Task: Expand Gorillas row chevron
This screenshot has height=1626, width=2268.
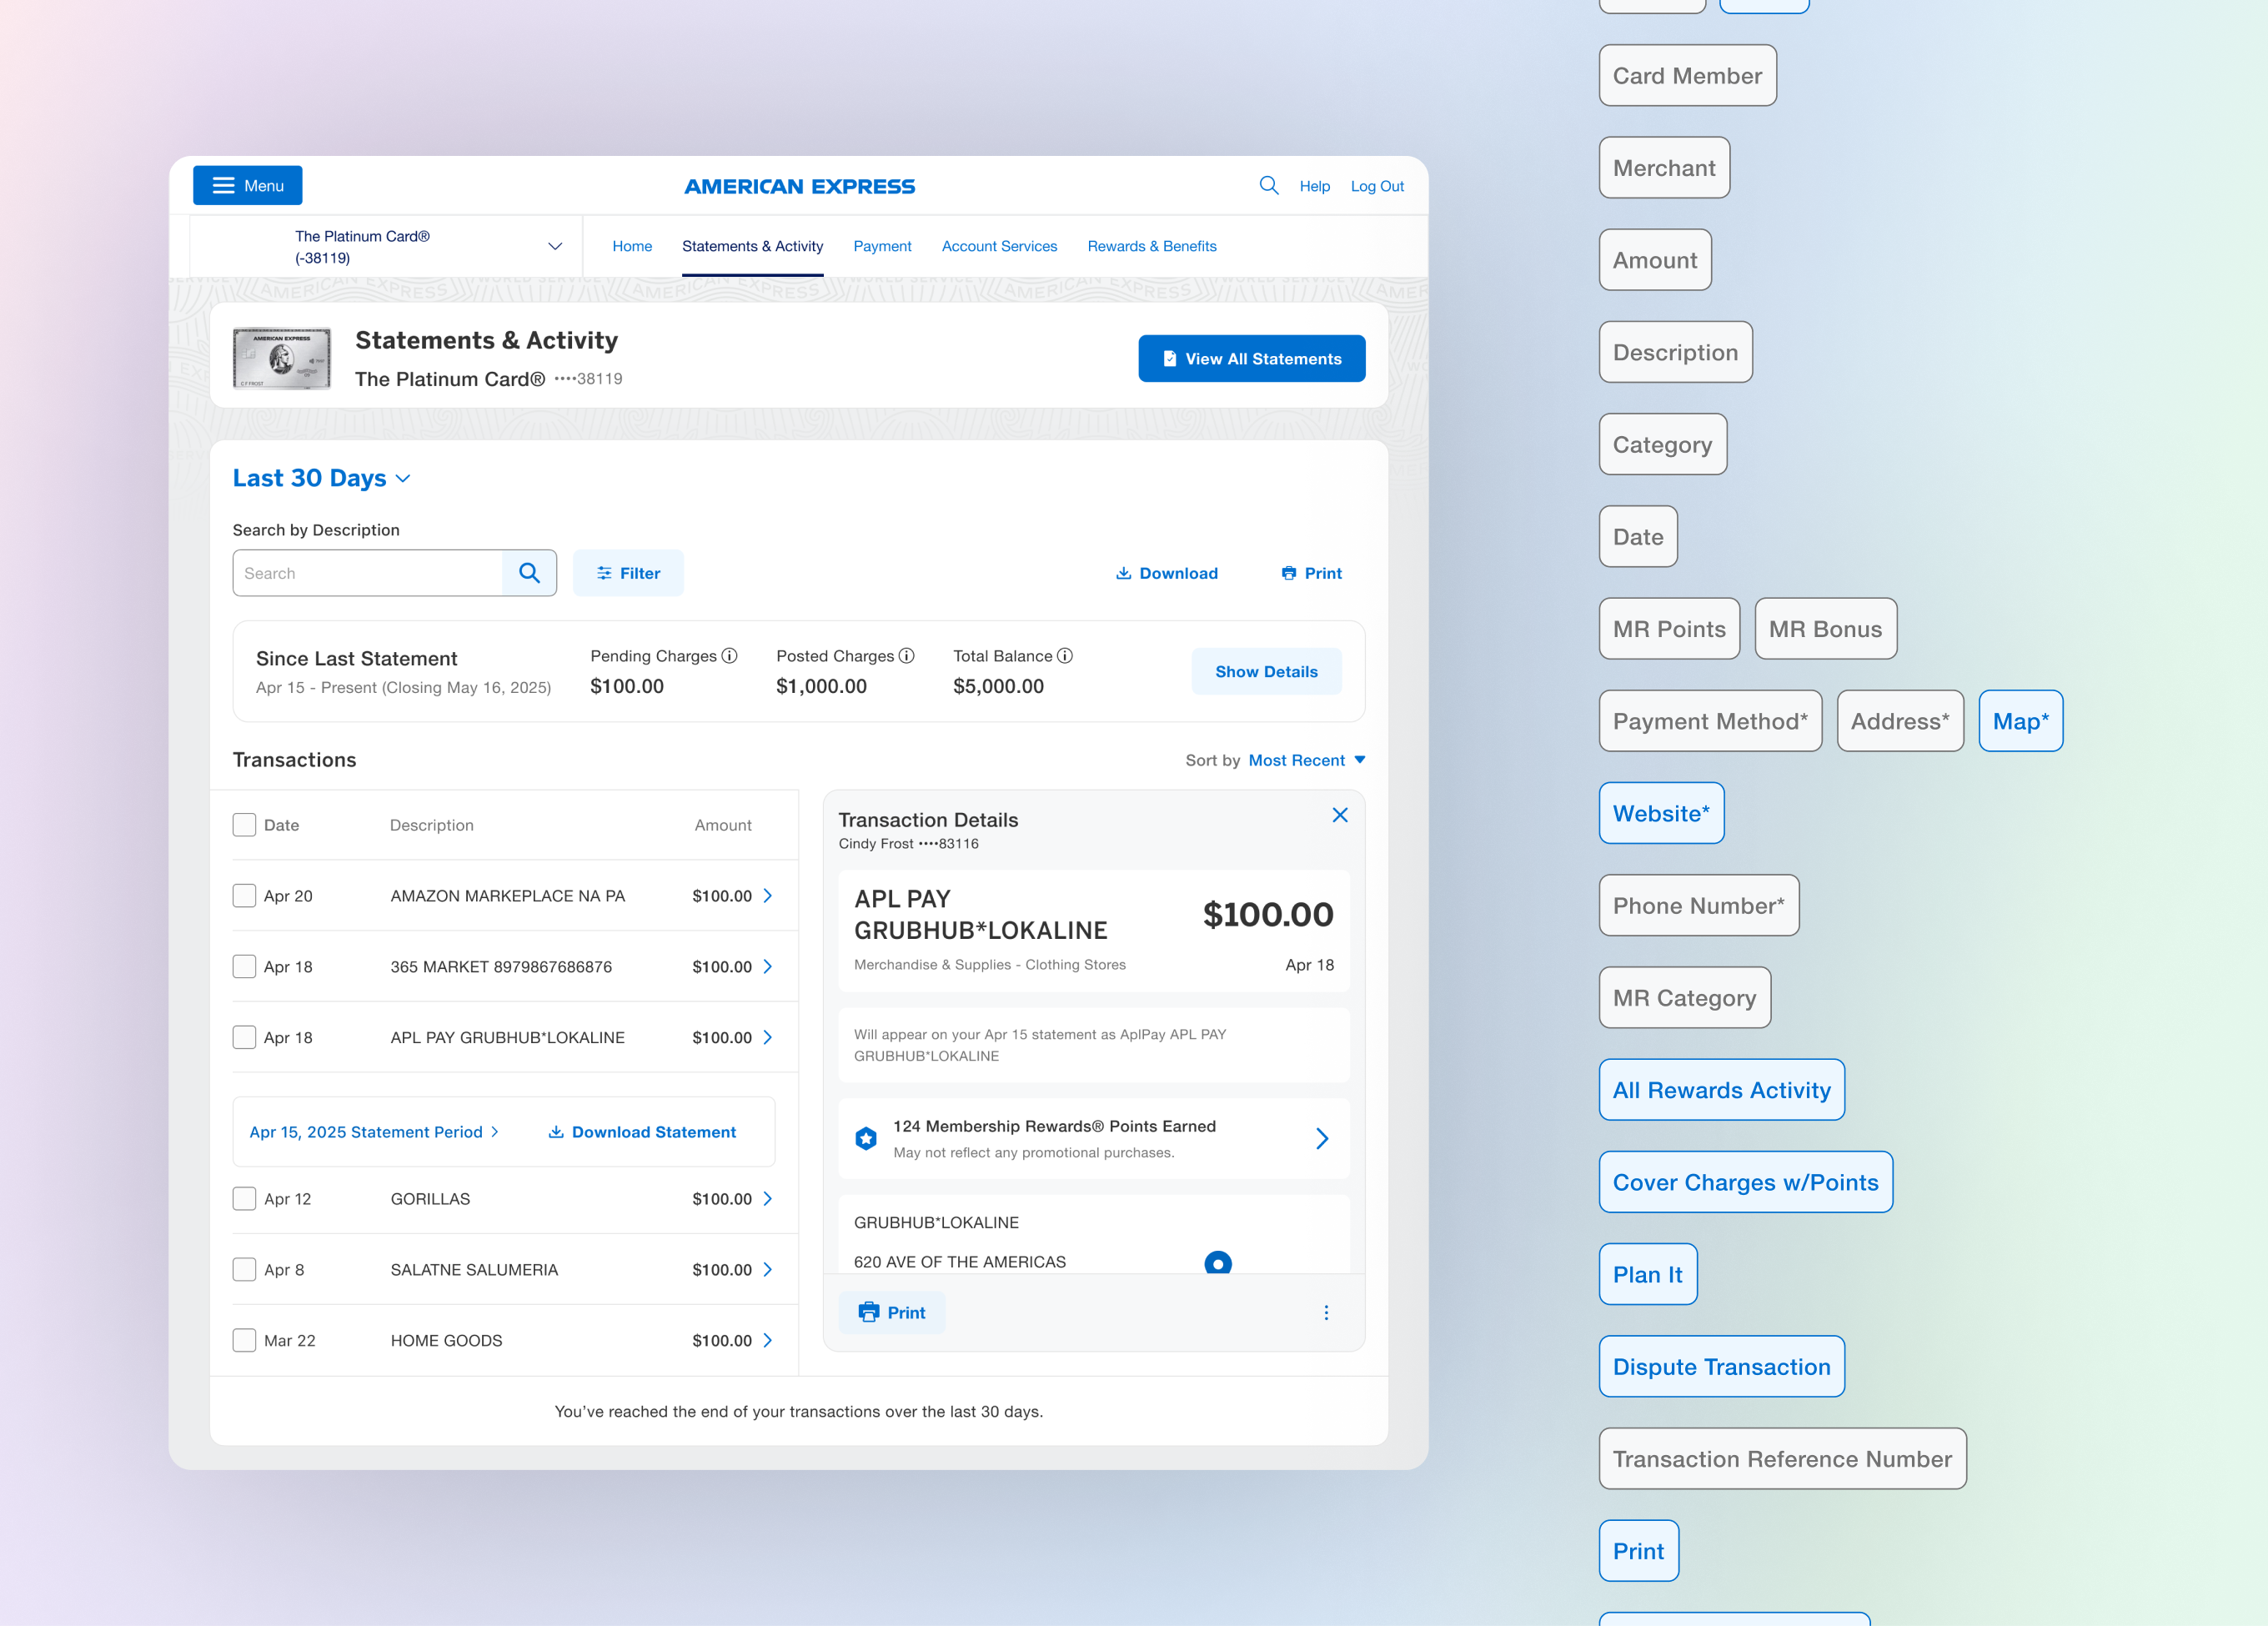Action: click(x=768, y=1198)
